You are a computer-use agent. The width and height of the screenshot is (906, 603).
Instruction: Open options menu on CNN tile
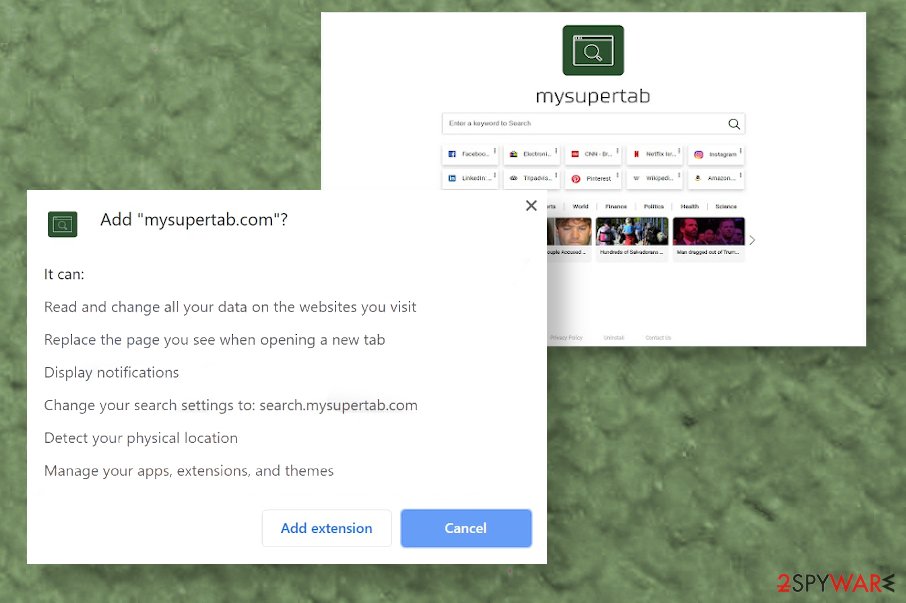click(x=617, y=151)
